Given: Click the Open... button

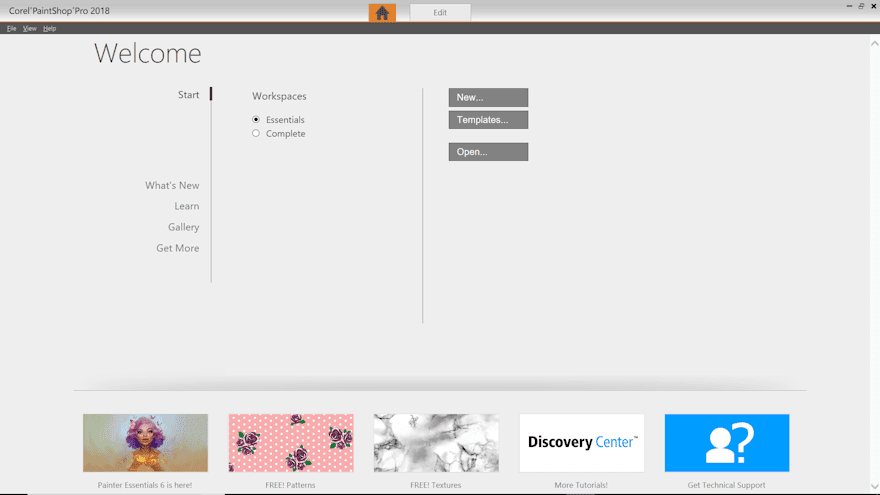Looking at the screenshot, I should [488, 152].
